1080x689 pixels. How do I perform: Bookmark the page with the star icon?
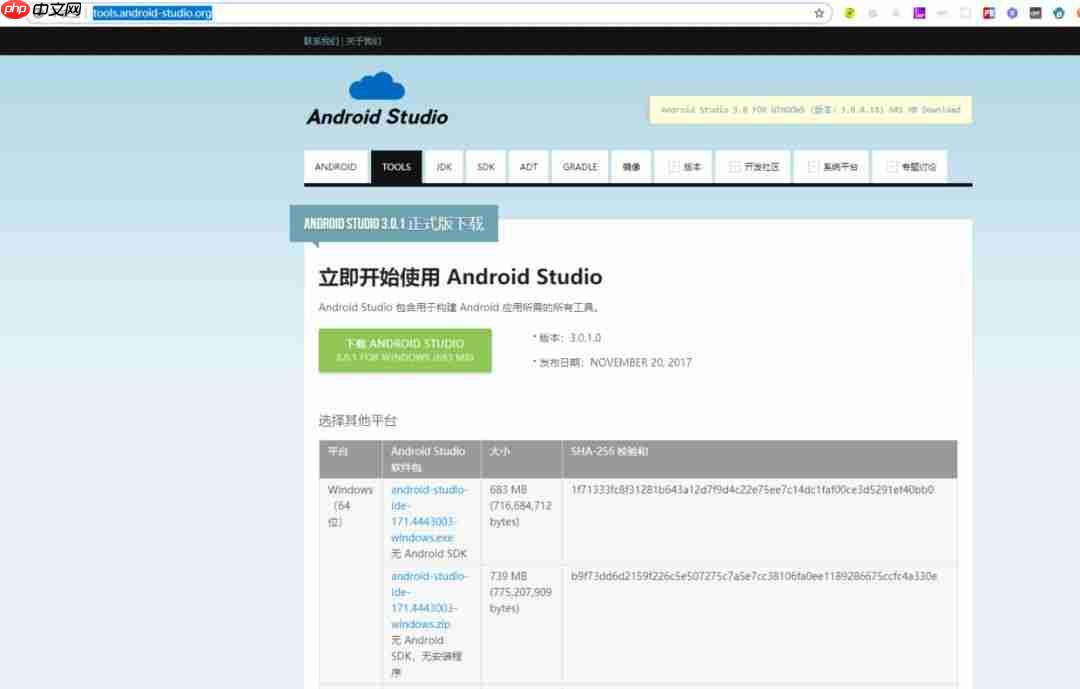pyautogui.click(x=819, y=13)
